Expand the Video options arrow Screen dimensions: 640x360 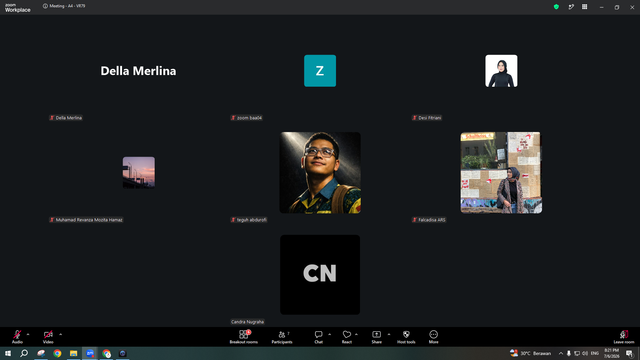[x=60, y=334]
